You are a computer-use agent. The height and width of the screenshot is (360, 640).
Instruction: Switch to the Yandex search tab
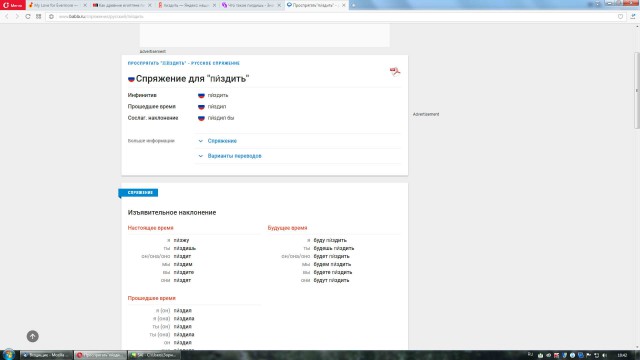pyautogui.click(x=184, y=5)
